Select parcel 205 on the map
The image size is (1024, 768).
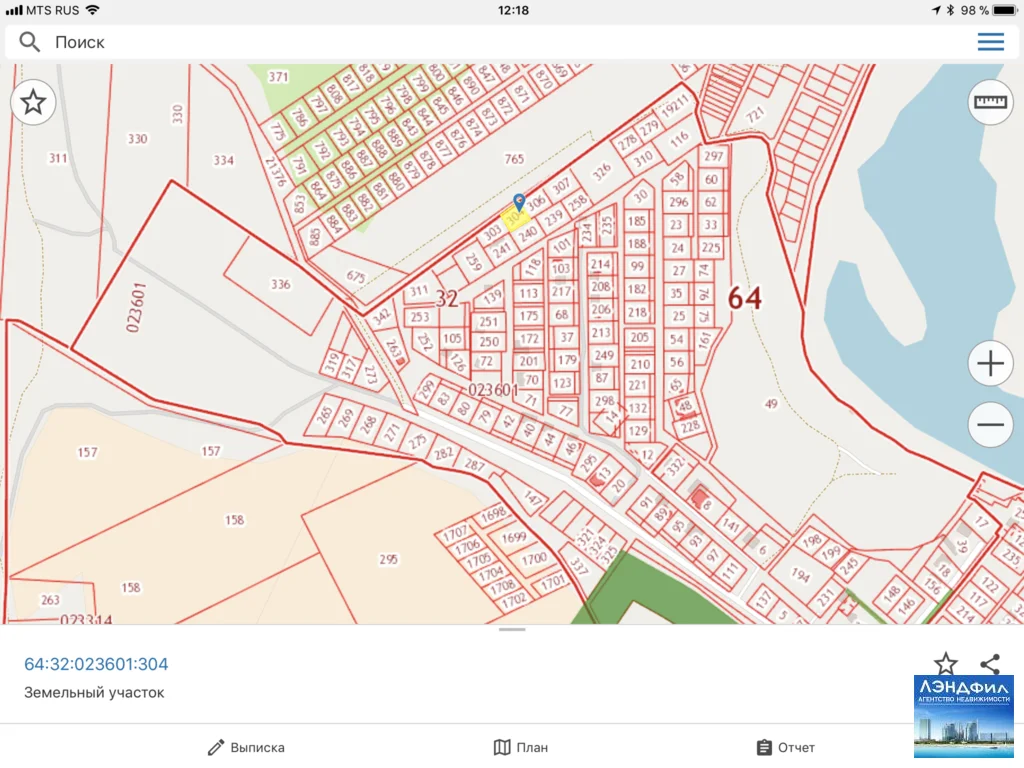click(639, 337)
